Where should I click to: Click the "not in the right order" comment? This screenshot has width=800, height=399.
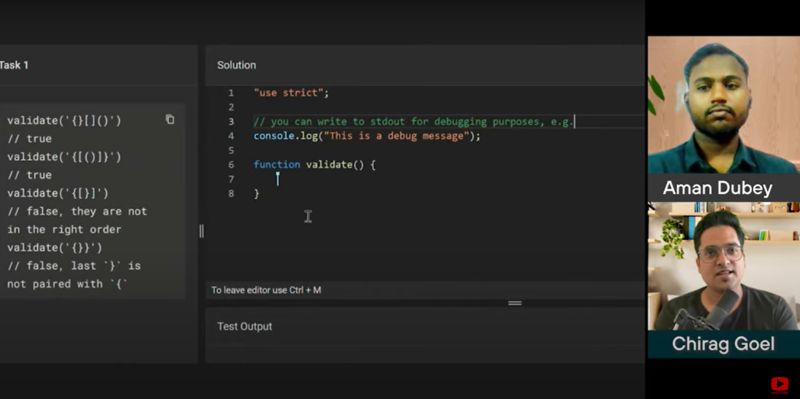tap(77, 220)
